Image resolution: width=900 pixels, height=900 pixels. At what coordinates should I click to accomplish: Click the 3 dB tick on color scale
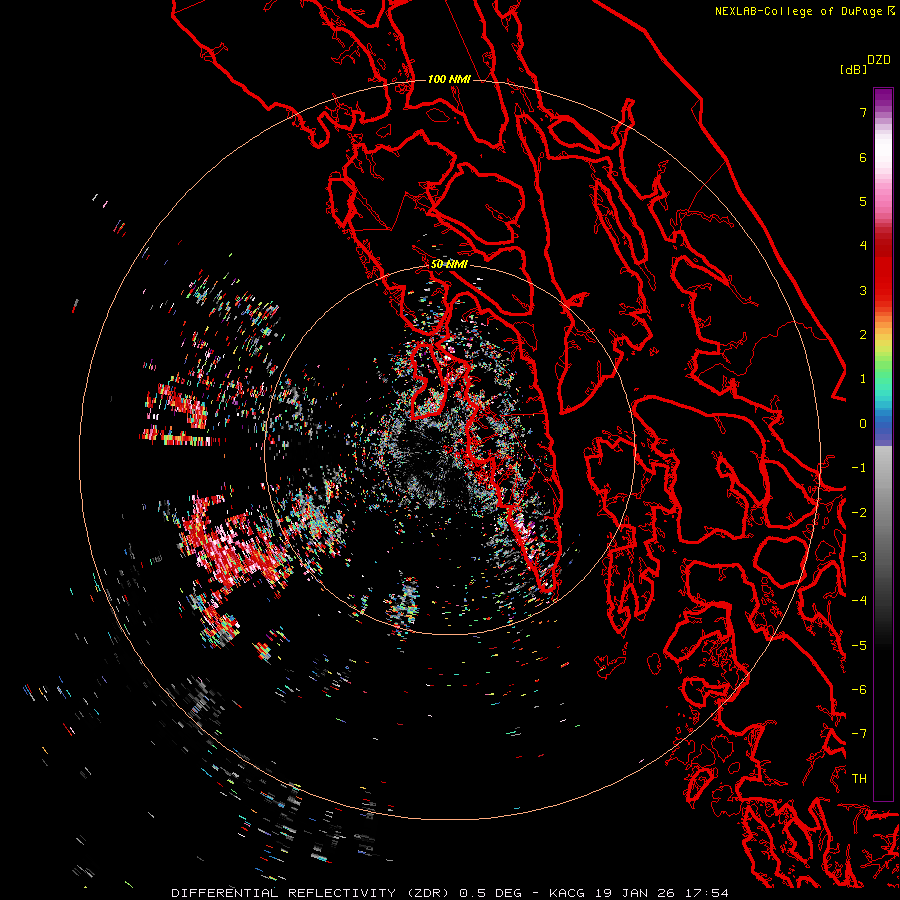coord(863,290)
